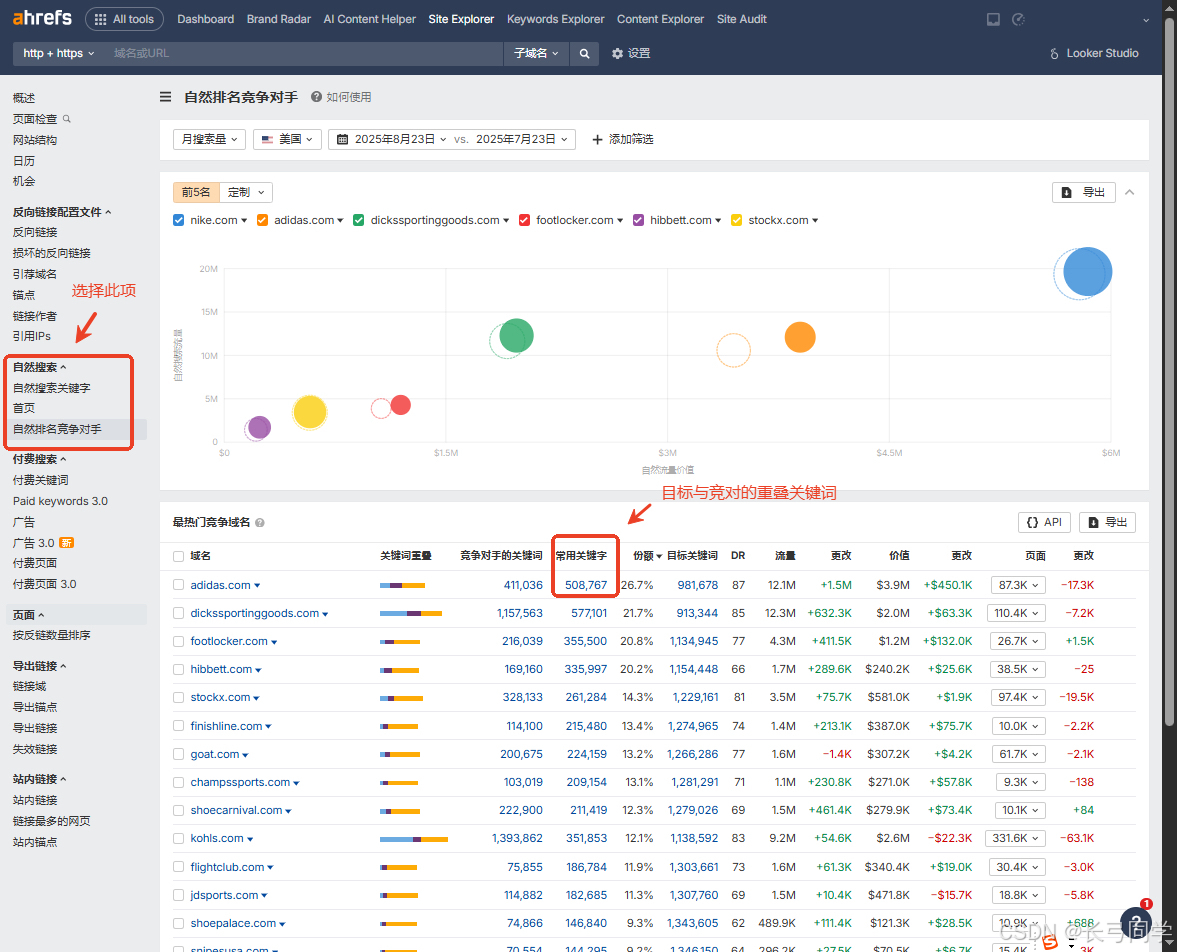Open settings gear next to 设置
Screen dimensions: 1177x952
point(617,53)
